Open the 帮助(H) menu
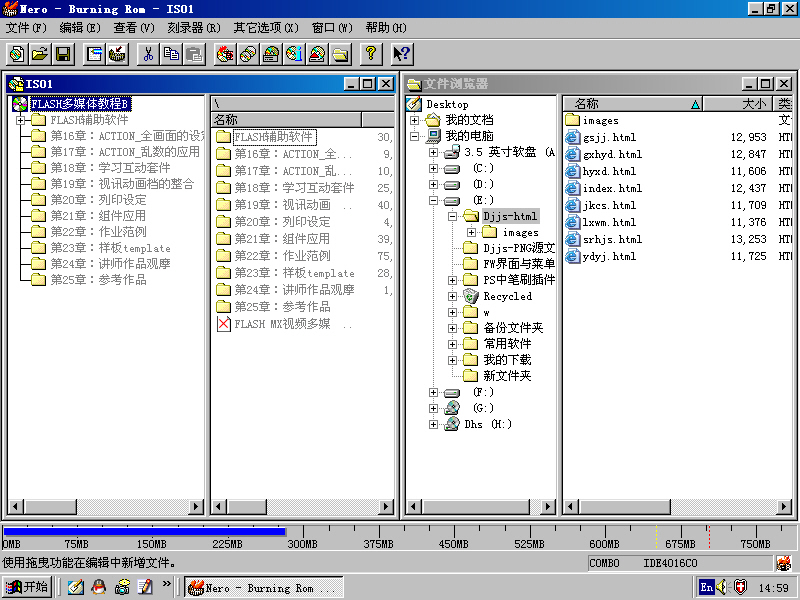This screenshot has width=800, height=600. pos(386,28)
